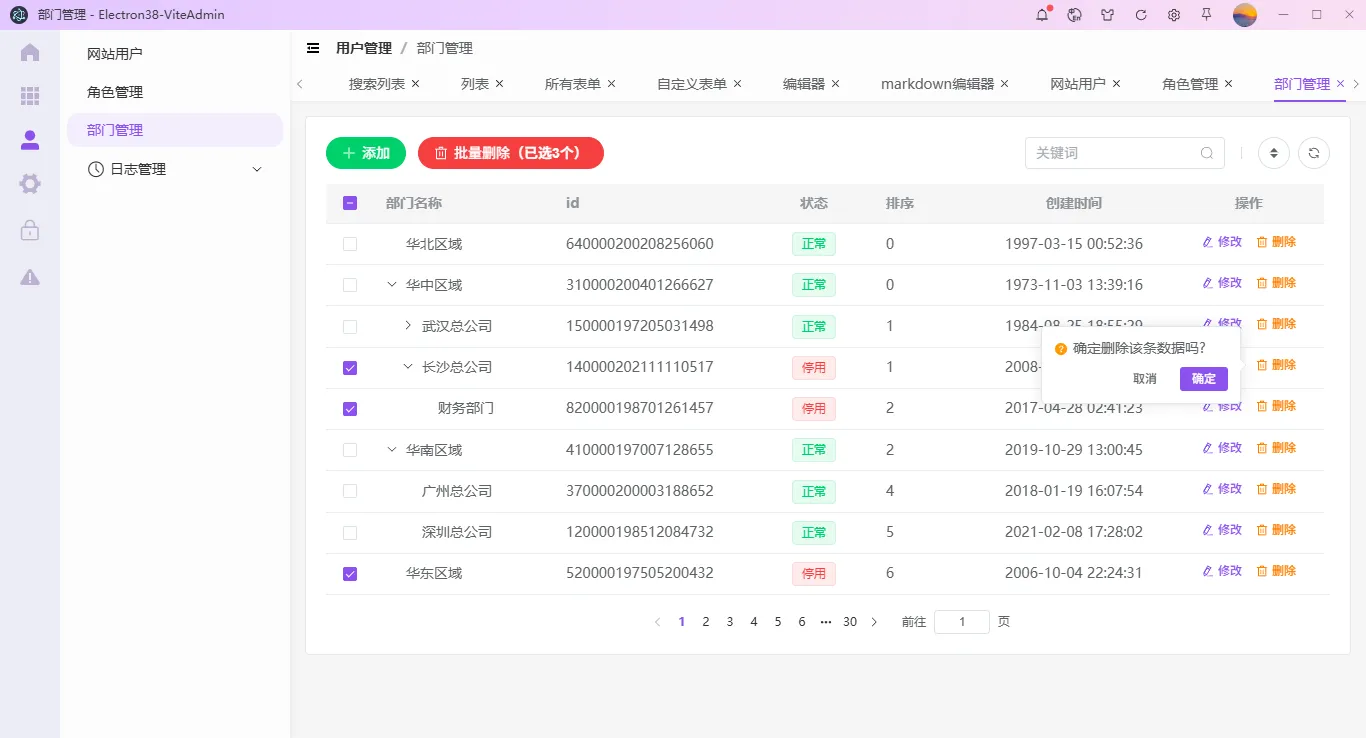The width and height of the screenshot is (1366, 738).
Task: Click 用户管理 in the breadcrumb
Action: [x=364, y=48]
